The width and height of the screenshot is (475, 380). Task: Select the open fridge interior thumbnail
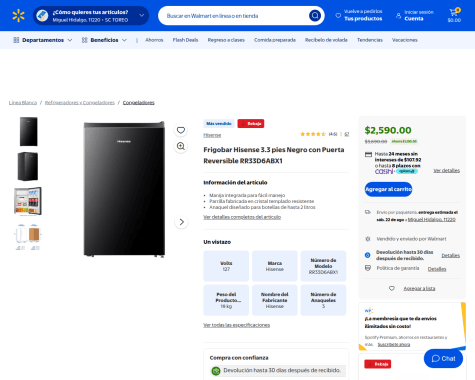click(28, 201)
